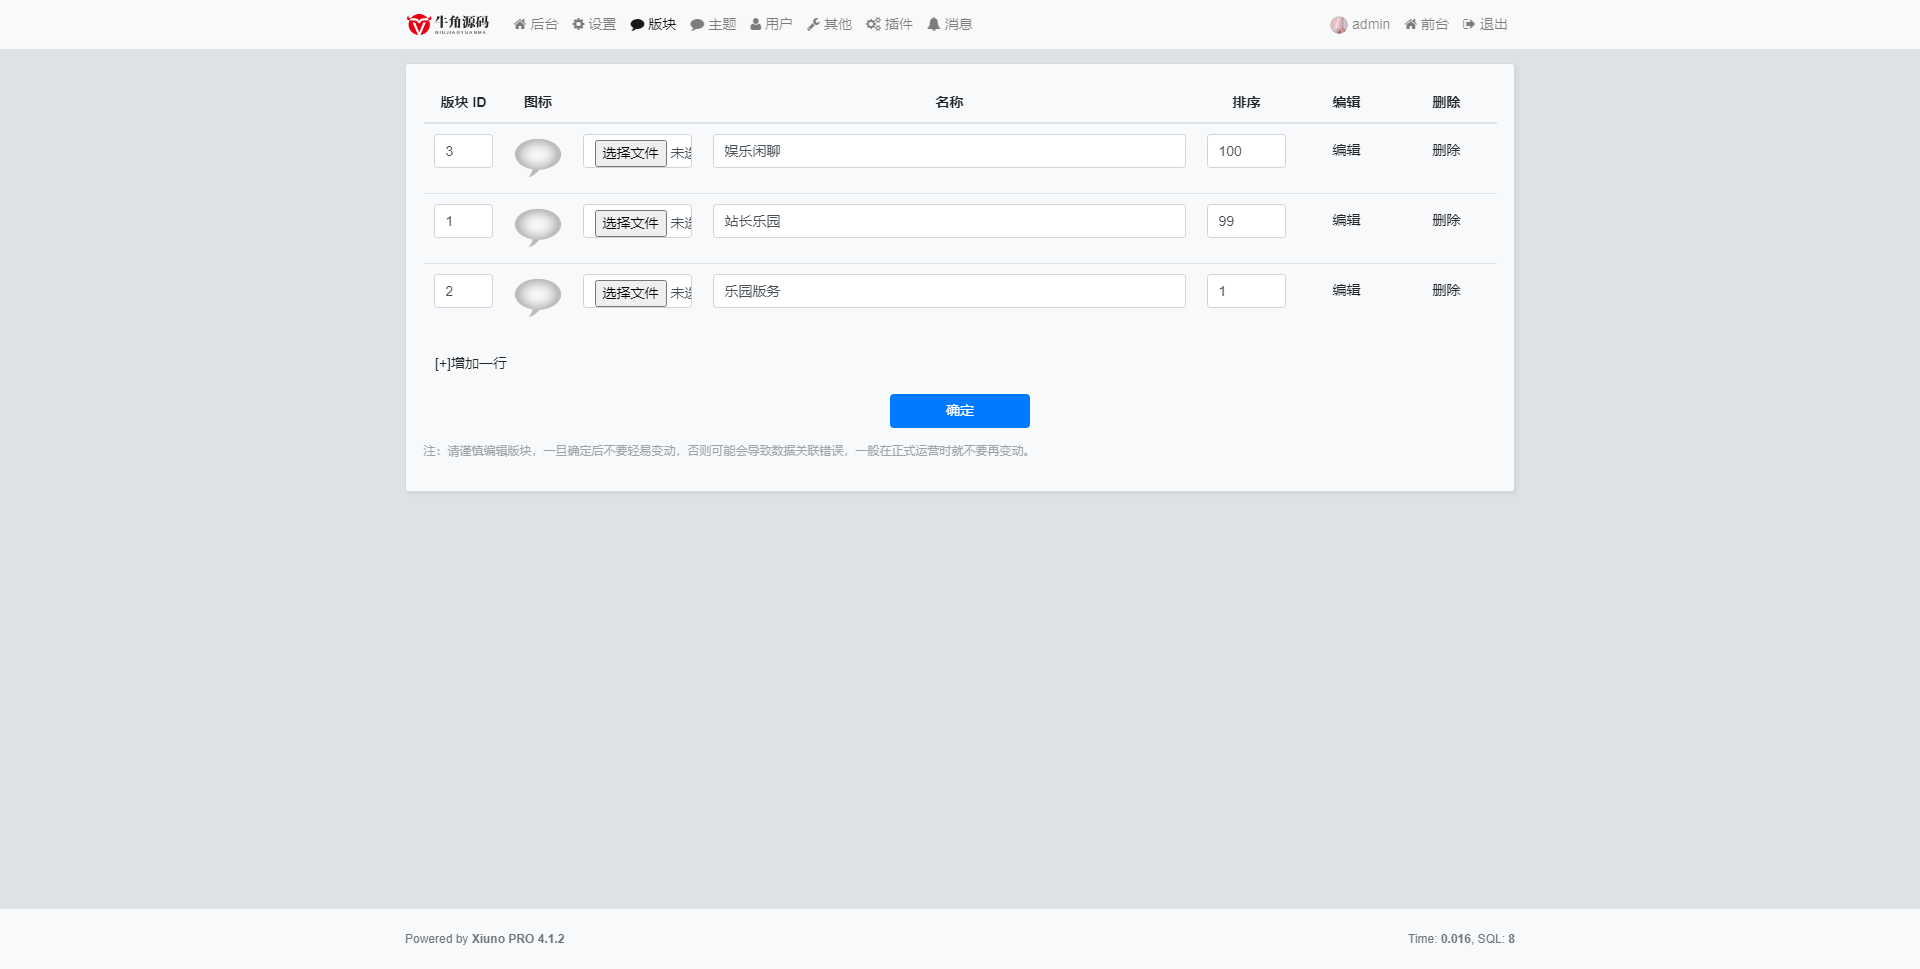Add a row via [+]增加一行
Screen dimensions: 1920x969
pos(470,363)
